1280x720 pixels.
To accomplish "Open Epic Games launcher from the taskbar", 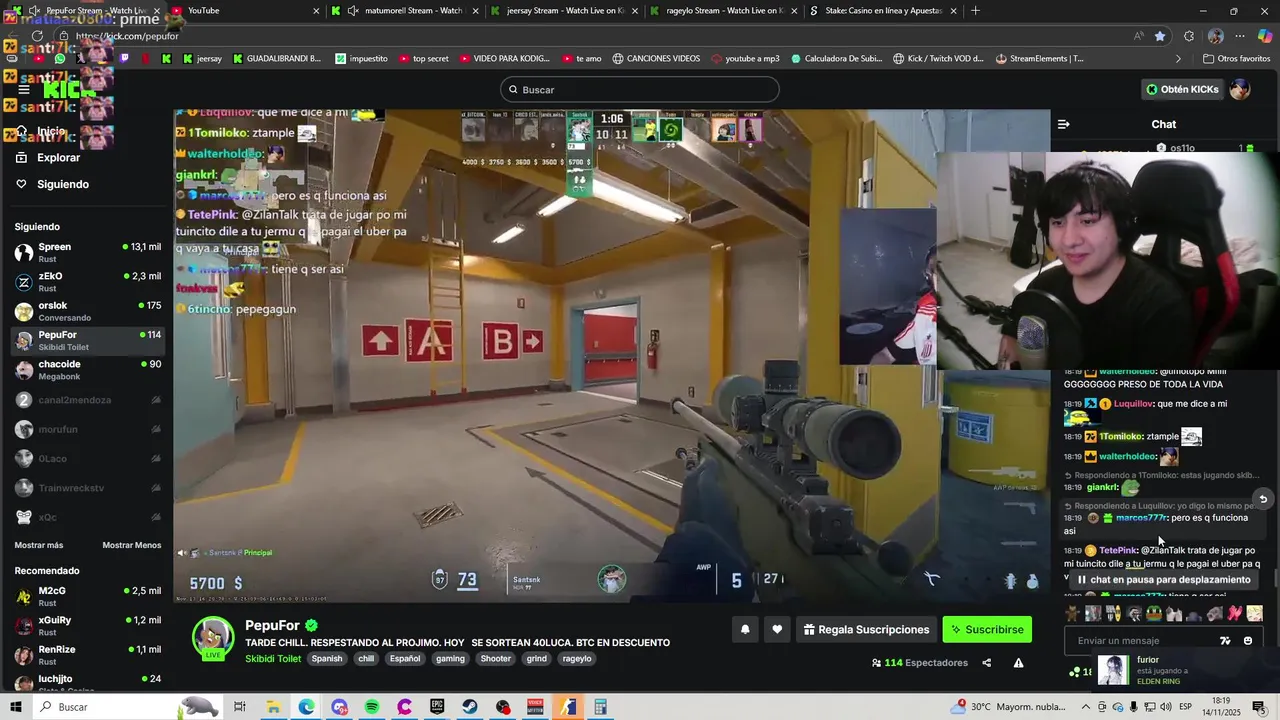I will pyautogui.click(x=437, y=707).
